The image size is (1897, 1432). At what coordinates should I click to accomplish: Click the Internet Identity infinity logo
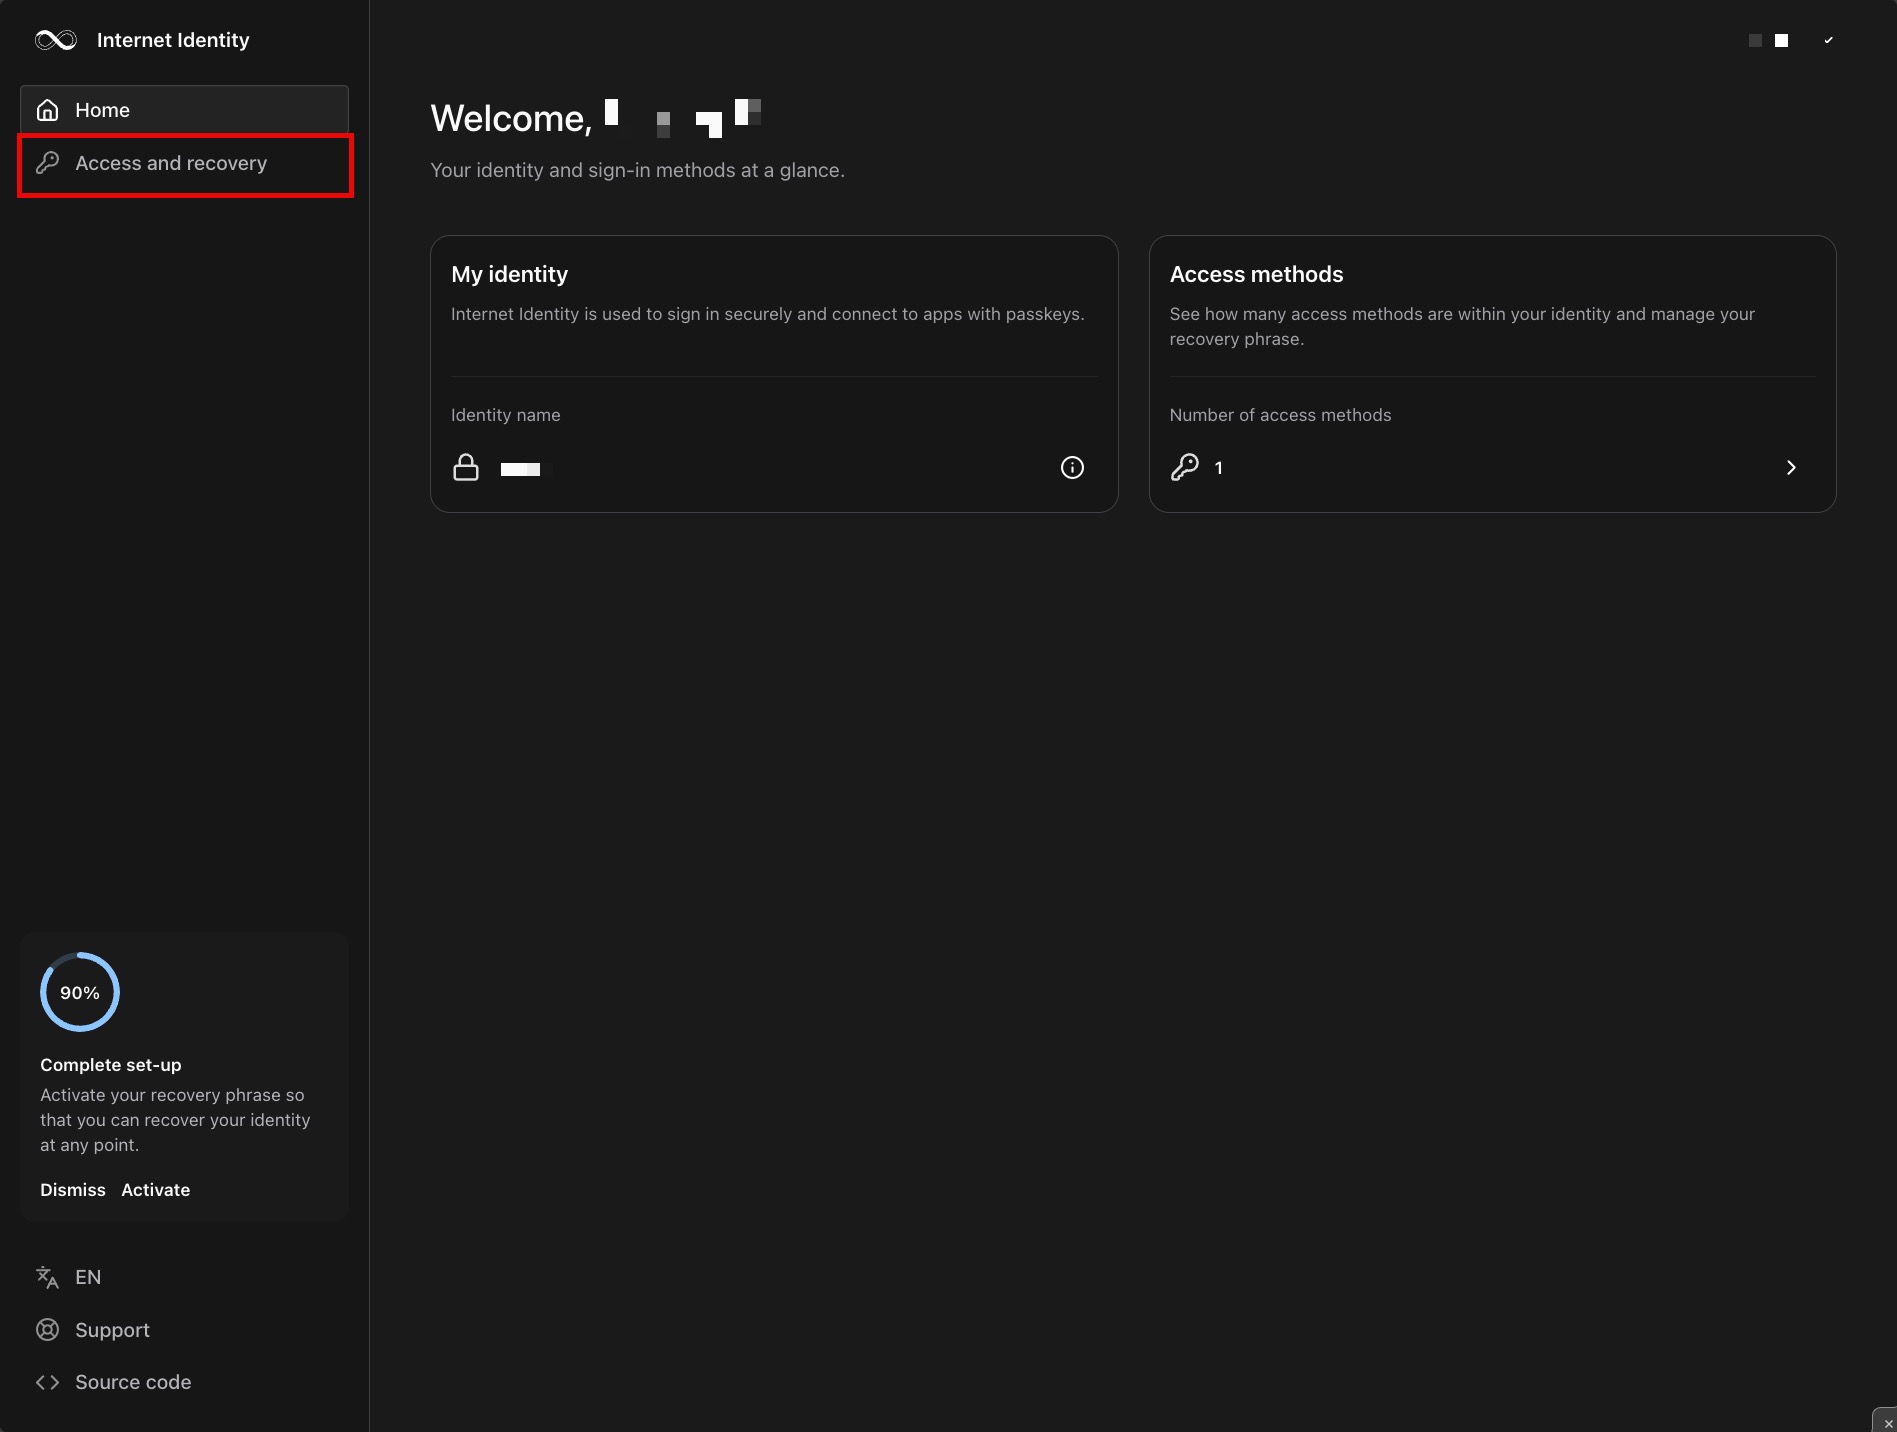56,40
